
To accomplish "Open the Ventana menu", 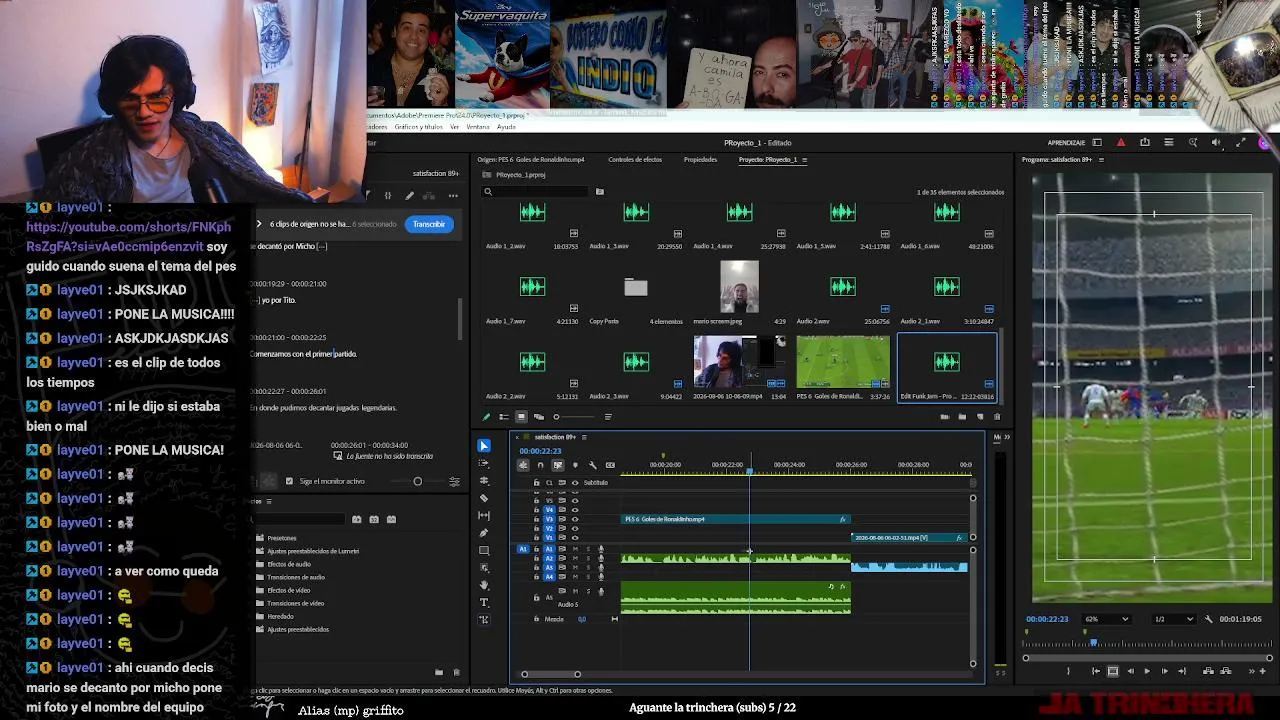I will click(x=478, y=127).
